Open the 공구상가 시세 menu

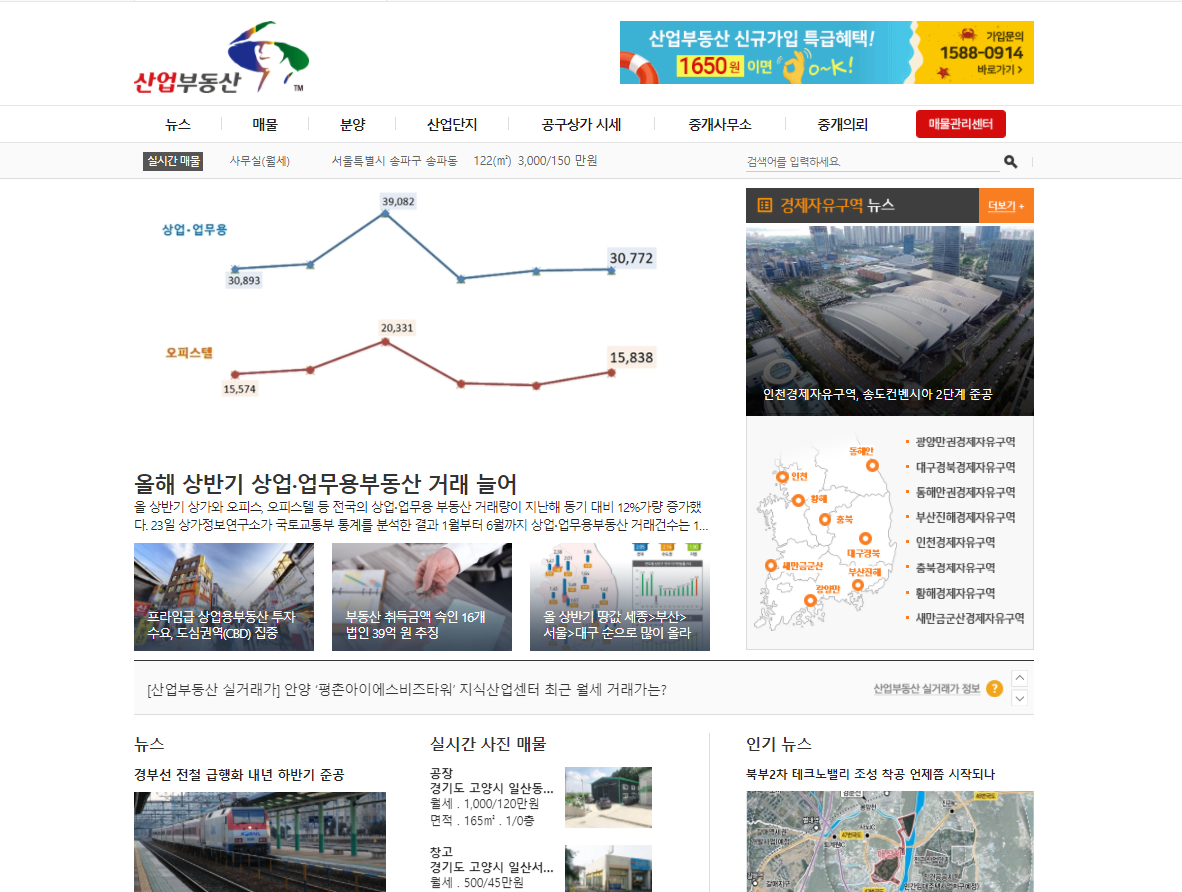581,125
